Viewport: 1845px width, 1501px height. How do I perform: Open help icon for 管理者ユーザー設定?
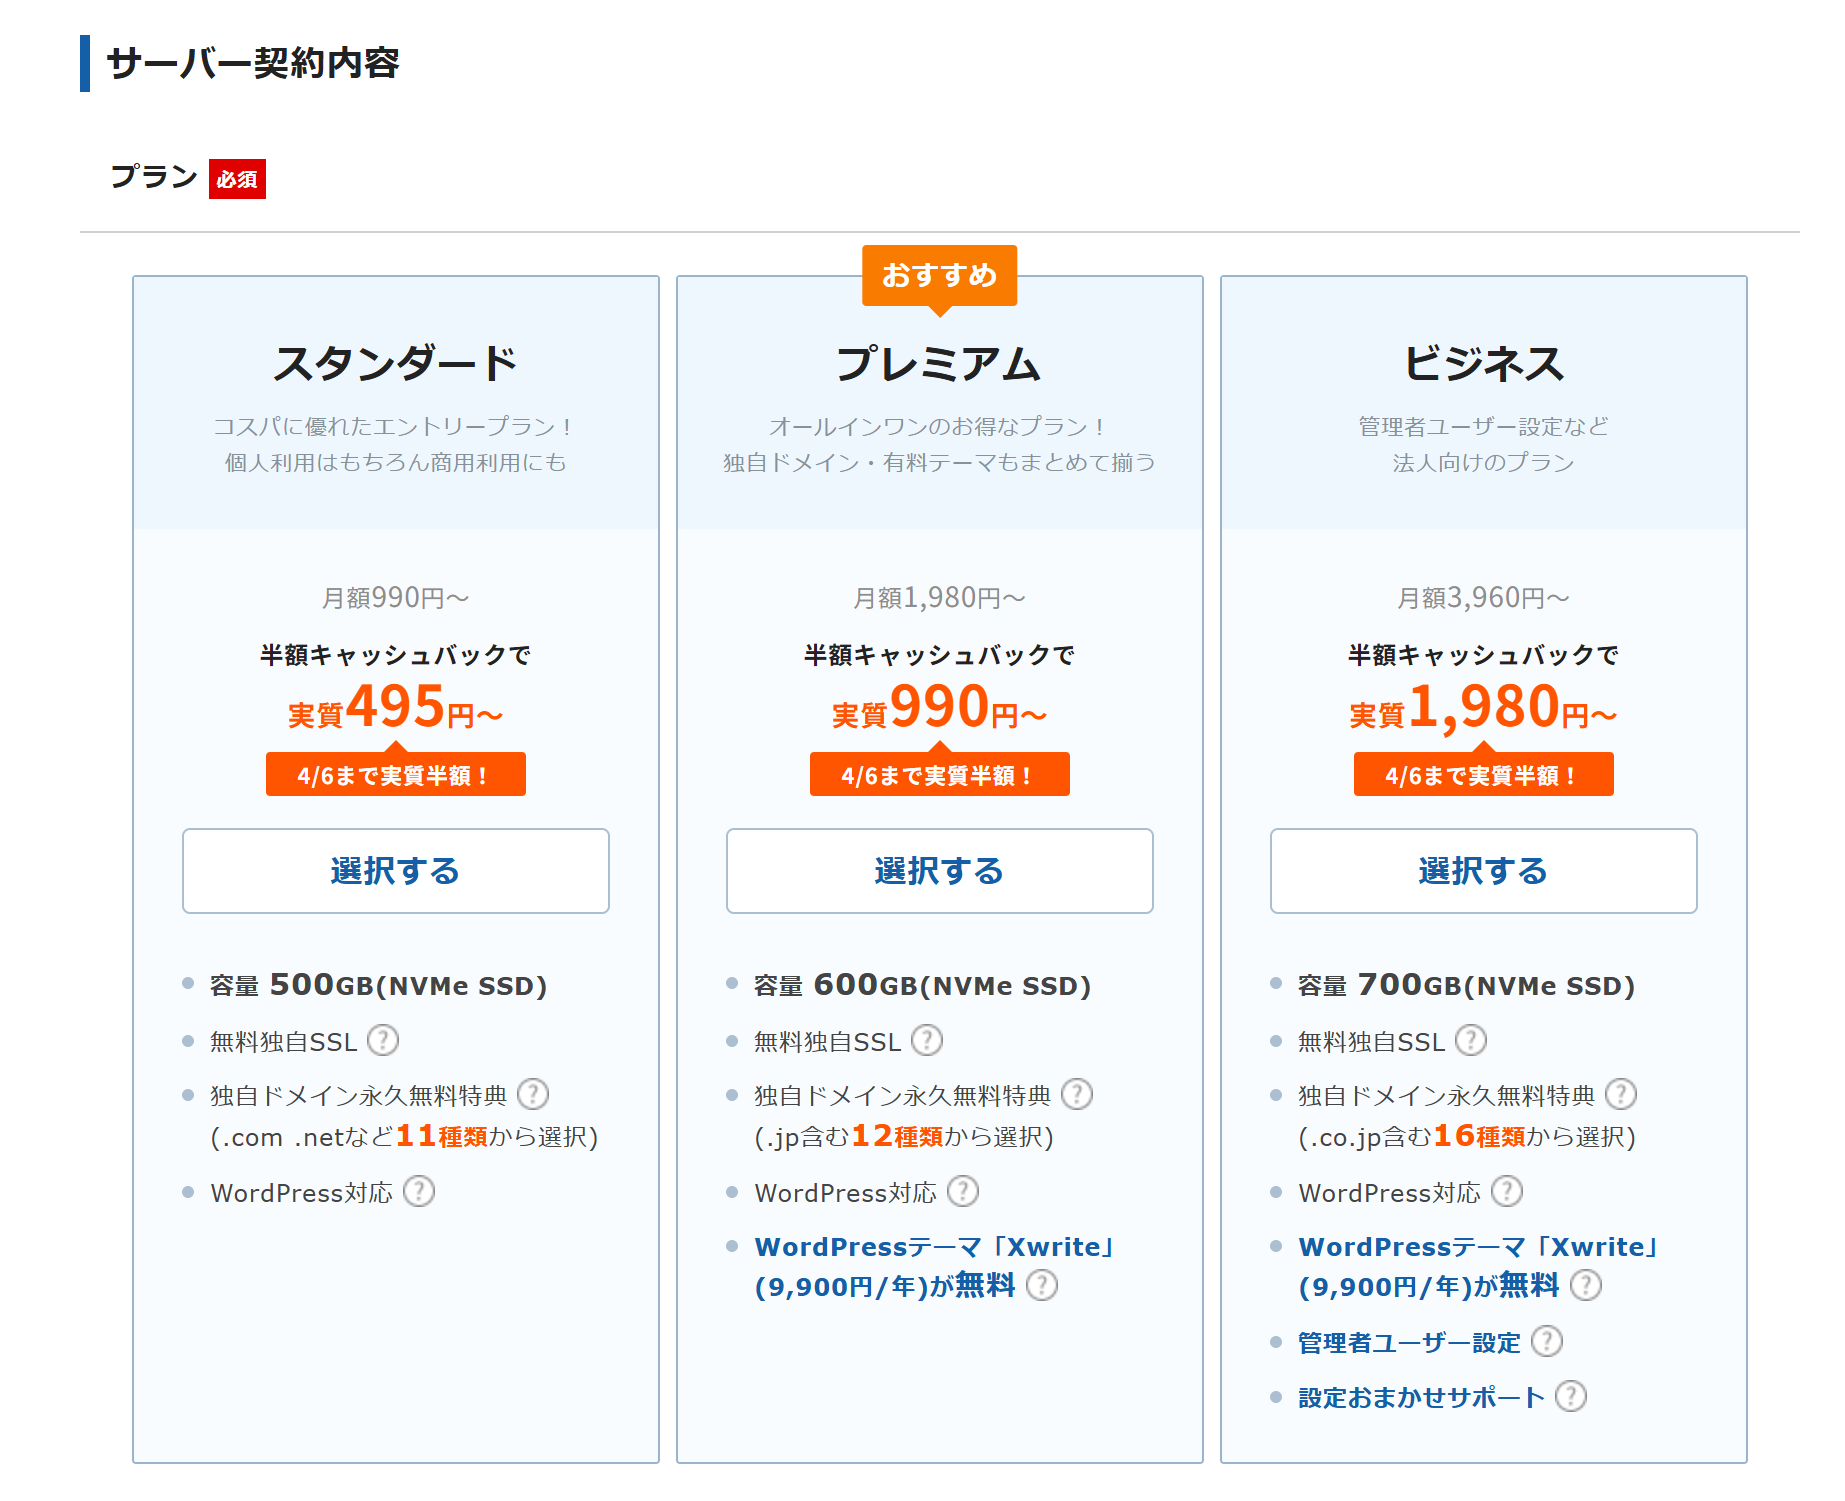click(x=1547, y=1342)
